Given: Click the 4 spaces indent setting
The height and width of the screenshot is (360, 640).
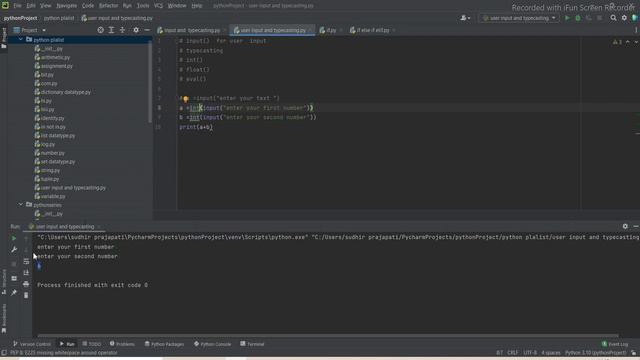Looking at the screenshot, I should [551, 353].
